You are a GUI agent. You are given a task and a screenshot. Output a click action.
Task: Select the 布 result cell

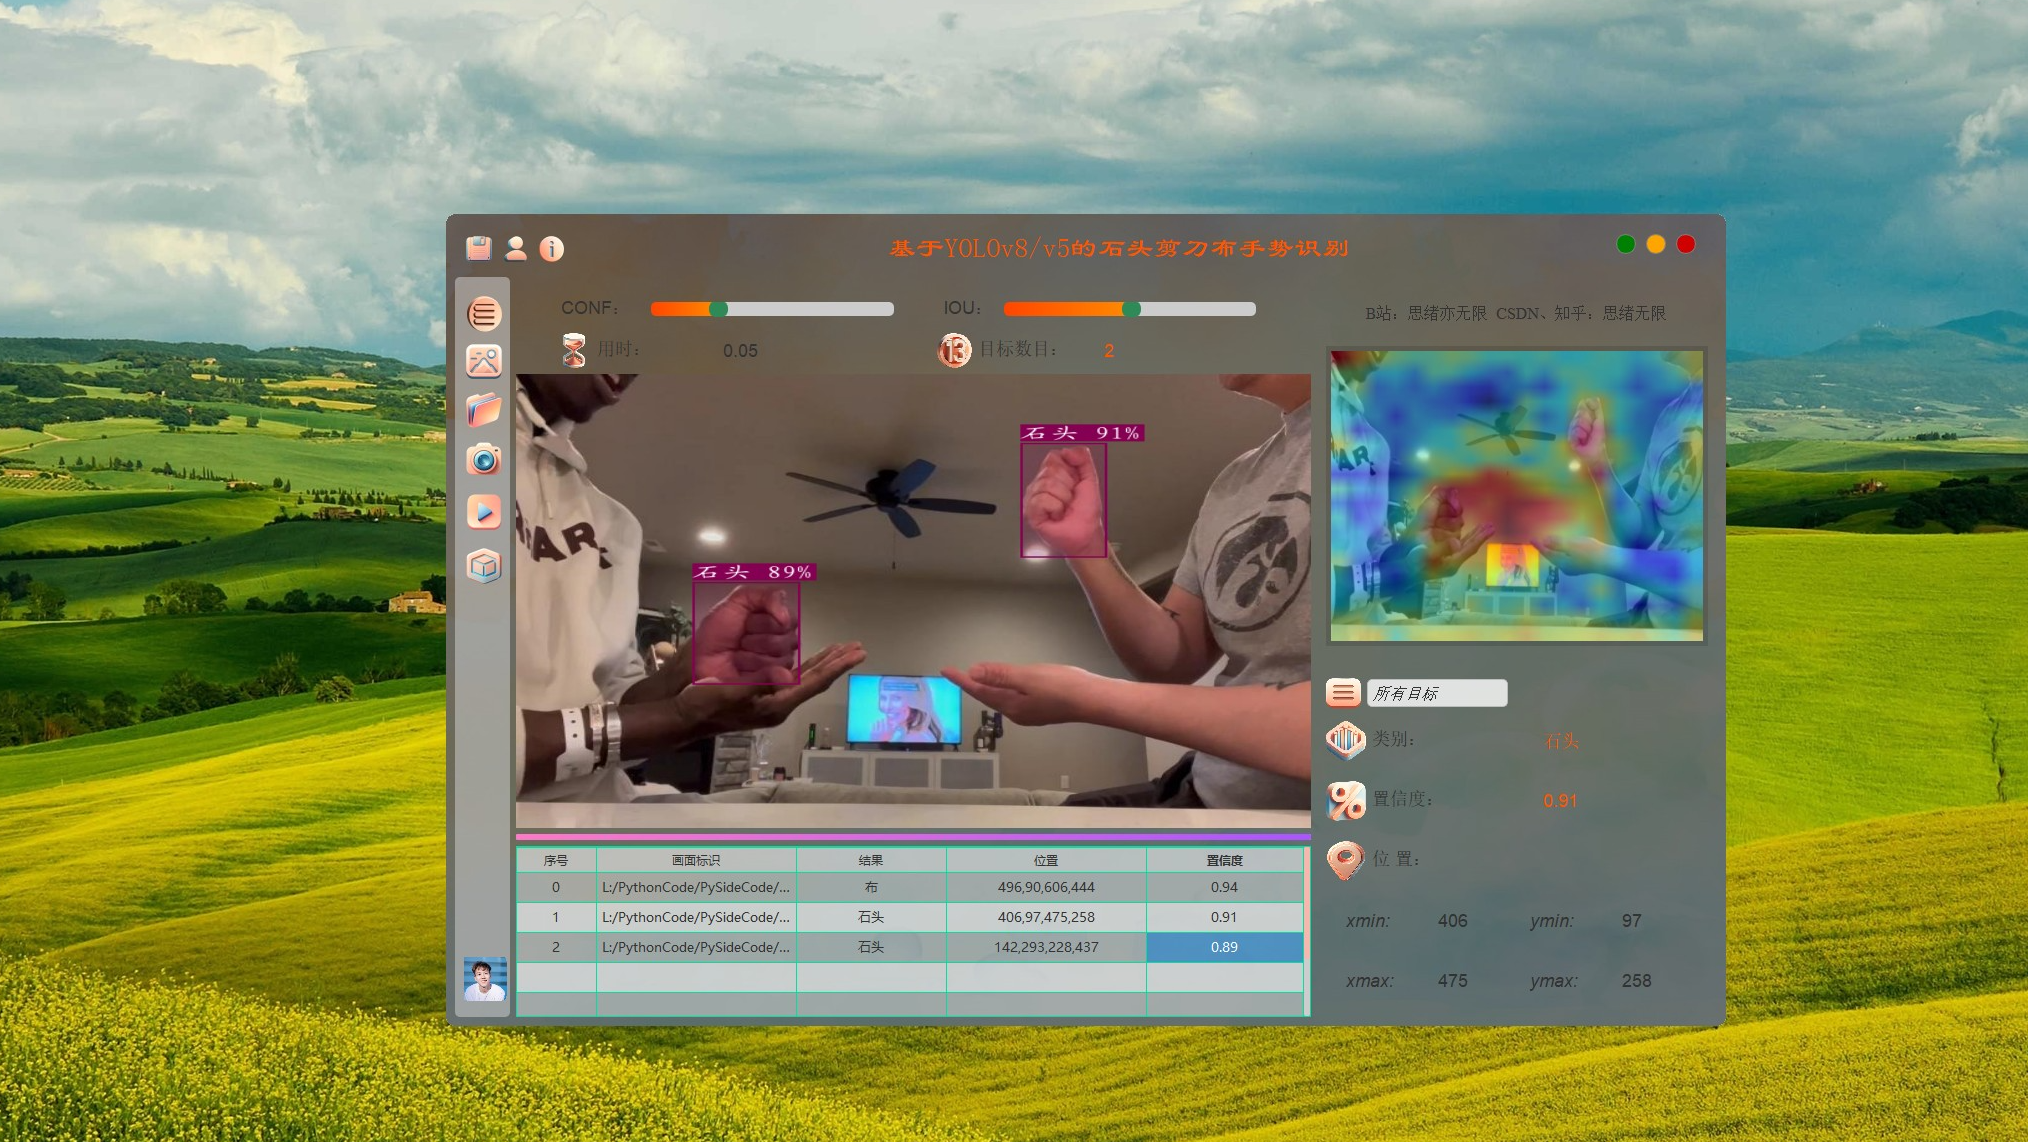pyautogui.click(x=871, y=887)
